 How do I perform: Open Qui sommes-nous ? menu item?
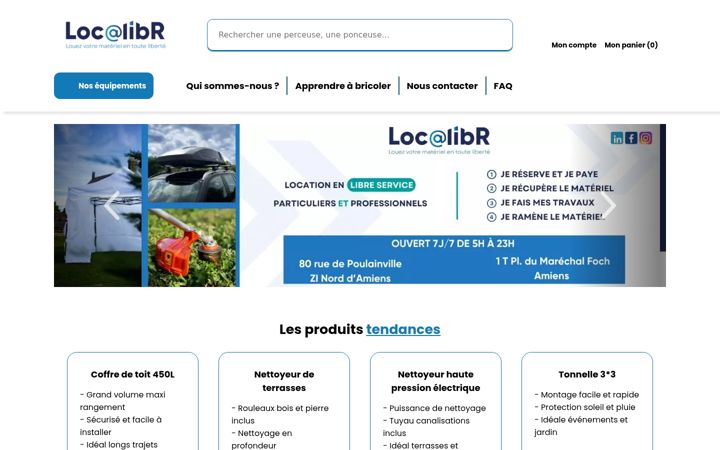232,86
